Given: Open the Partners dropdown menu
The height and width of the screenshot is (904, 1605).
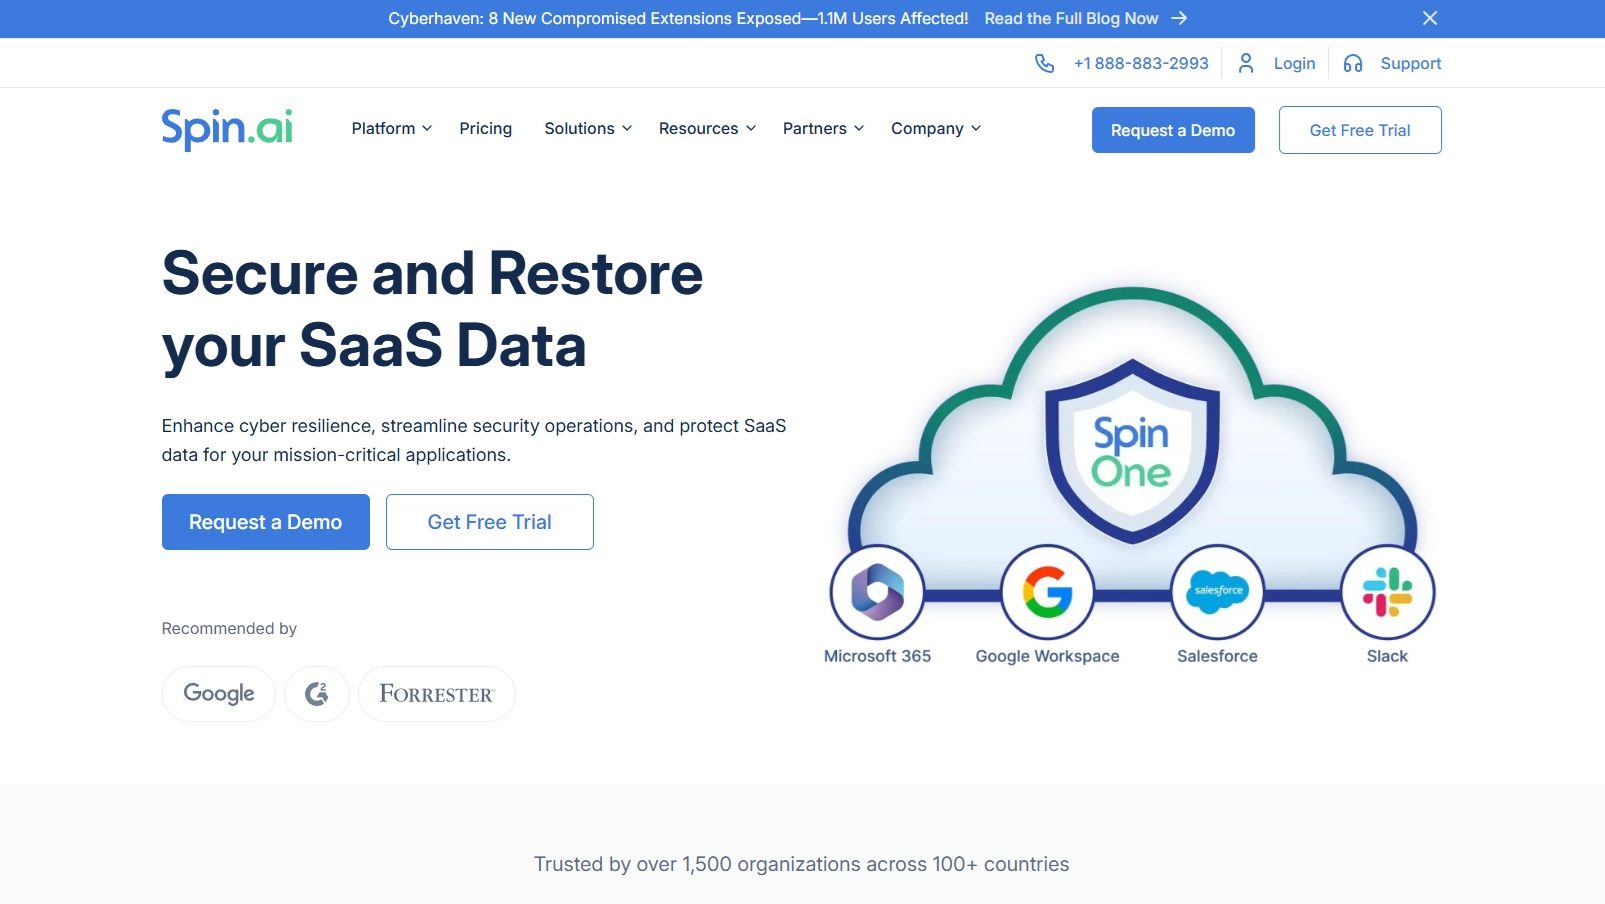Looking at the screenshot, I should point(822,129).
